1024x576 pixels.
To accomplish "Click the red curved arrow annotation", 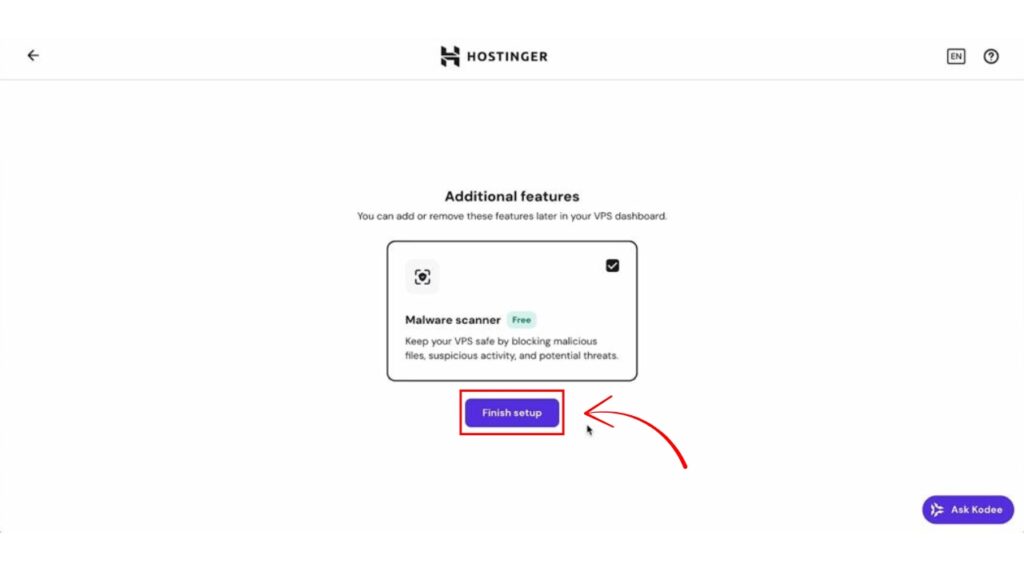I will tap(635, 429).
